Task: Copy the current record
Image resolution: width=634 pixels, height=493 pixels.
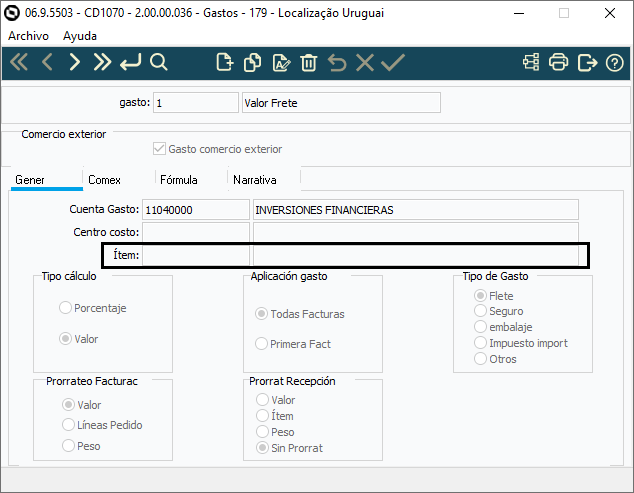Action: click(x=253, y=63)
